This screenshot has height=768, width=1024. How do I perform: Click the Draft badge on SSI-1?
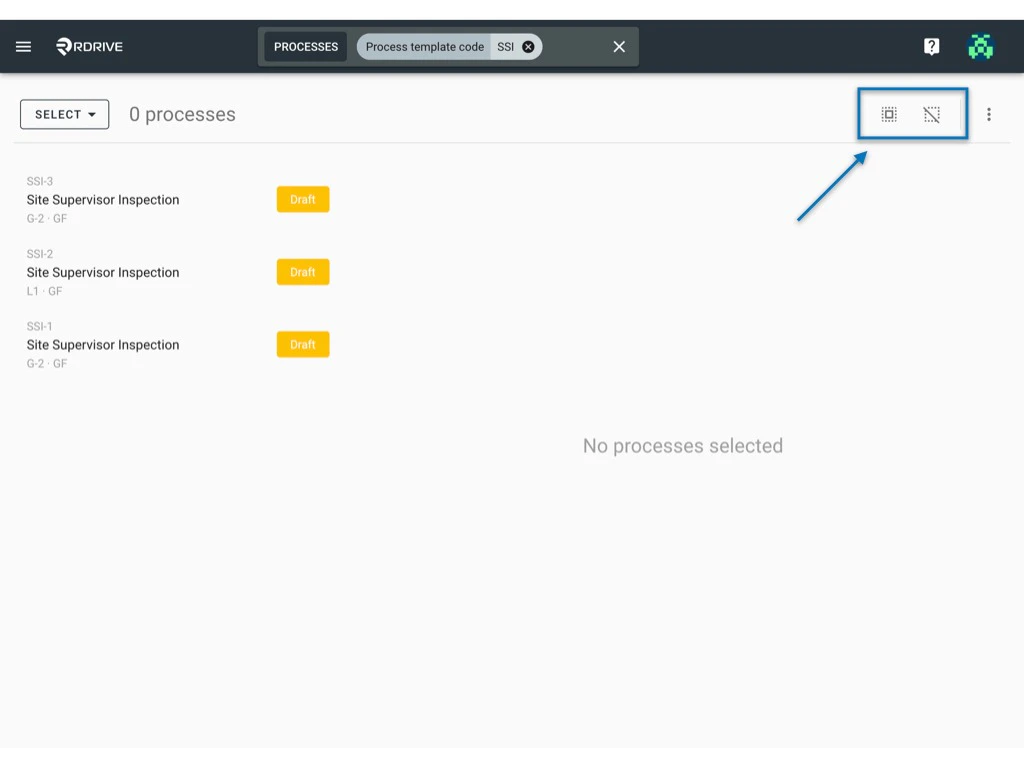pyautogui.click(x=302, y=344)
